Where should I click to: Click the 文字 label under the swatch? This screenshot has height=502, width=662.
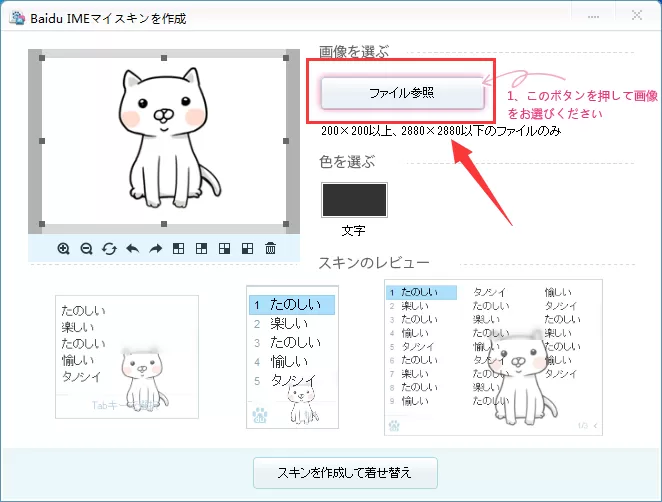point(354,231)
